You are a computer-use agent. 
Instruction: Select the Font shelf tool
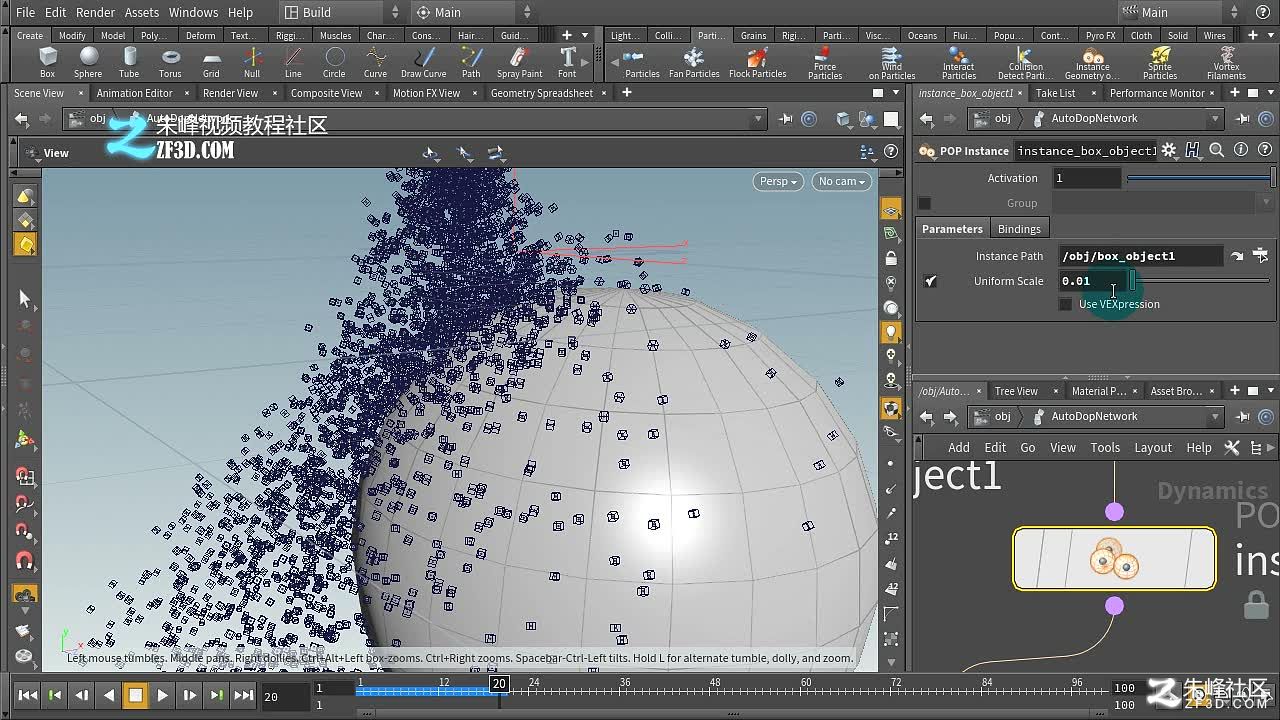click(x=567, y=62)
